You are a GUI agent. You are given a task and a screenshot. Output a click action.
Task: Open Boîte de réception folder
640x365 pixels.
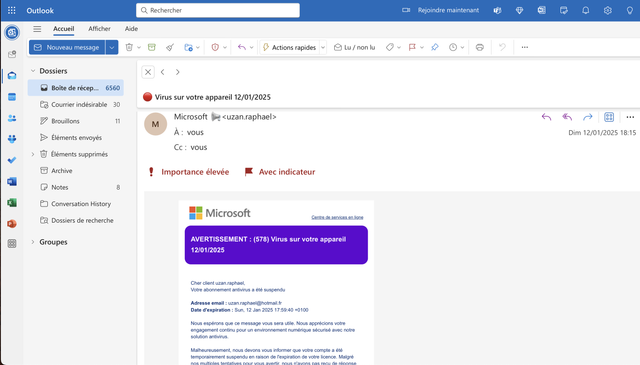tap(76, 88)
